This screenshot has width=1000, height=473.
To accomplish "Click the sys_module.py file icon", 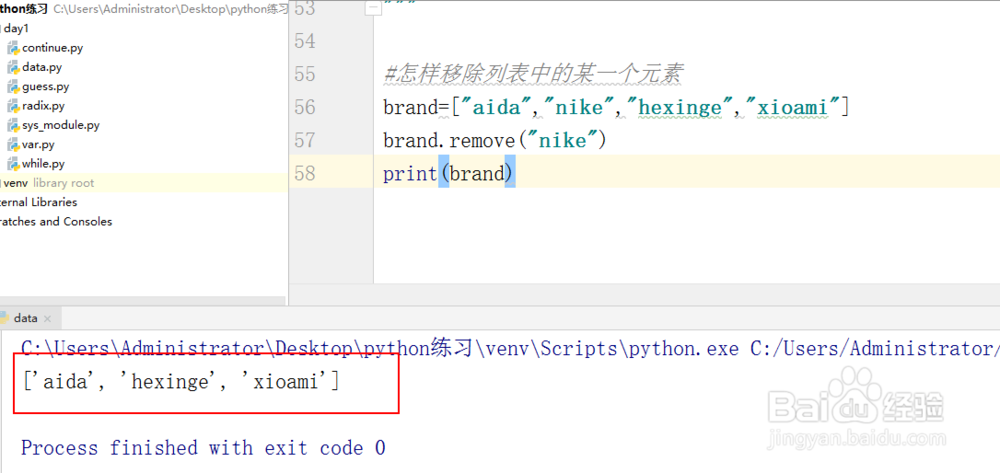I will pos(13,125).
